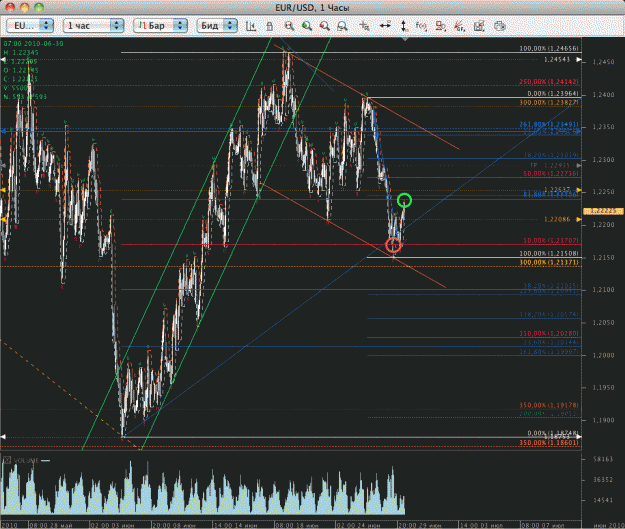The height and width of the screenshot is (529, 625).
Task: Click the 1,2000 price axis label
Action: pyautogui.click(x=603, y=355)
